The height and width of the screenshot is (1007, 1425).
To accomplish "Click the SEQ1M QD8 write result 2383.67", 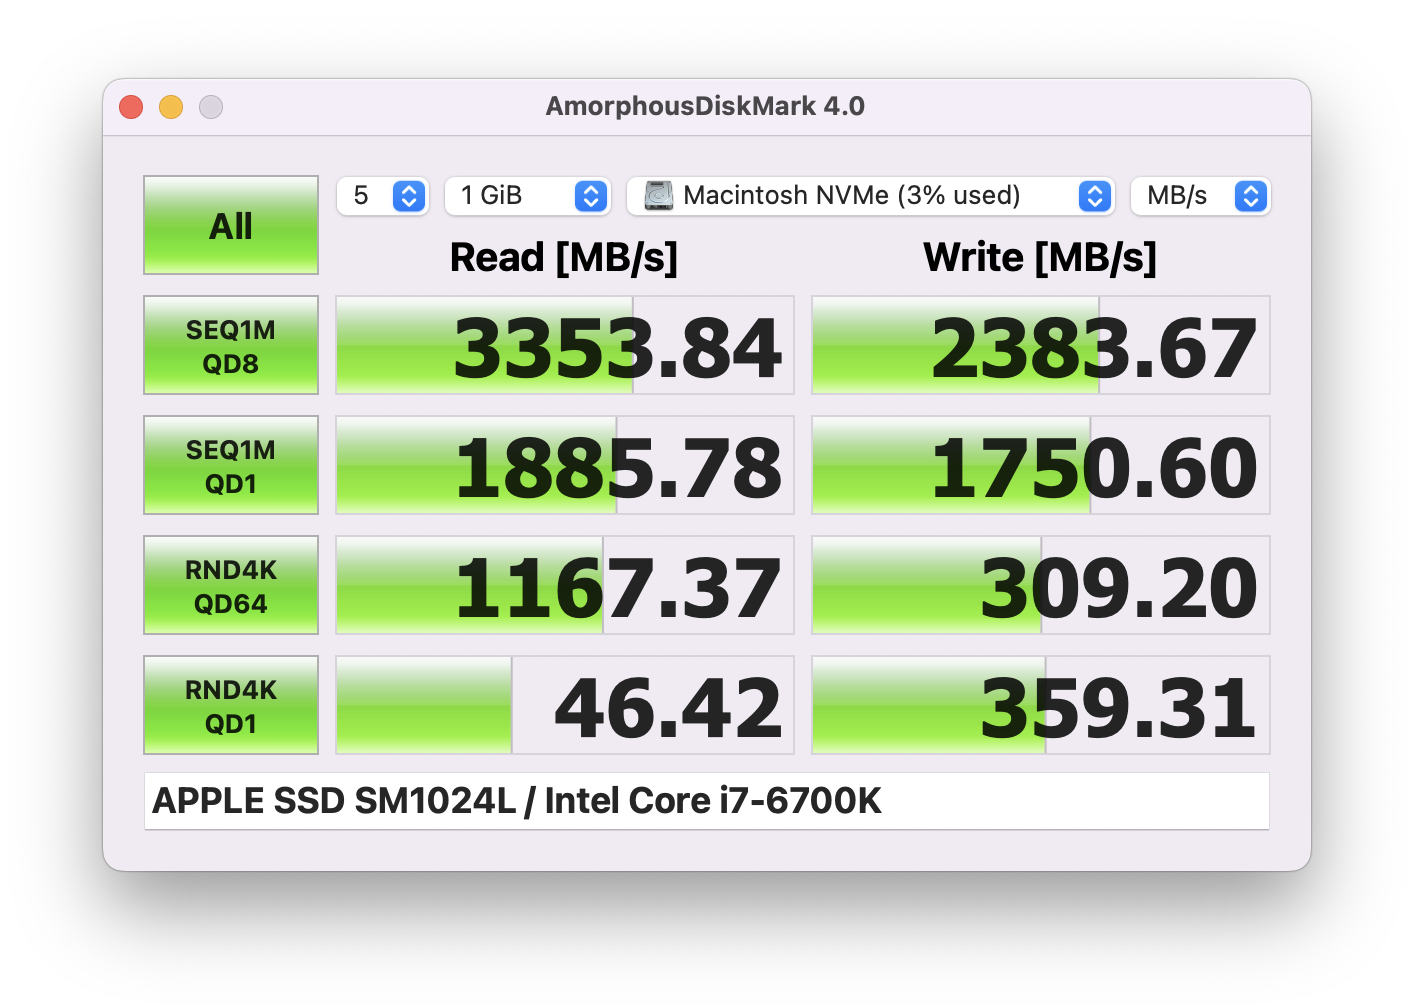I will click(x=1041, y=345).
